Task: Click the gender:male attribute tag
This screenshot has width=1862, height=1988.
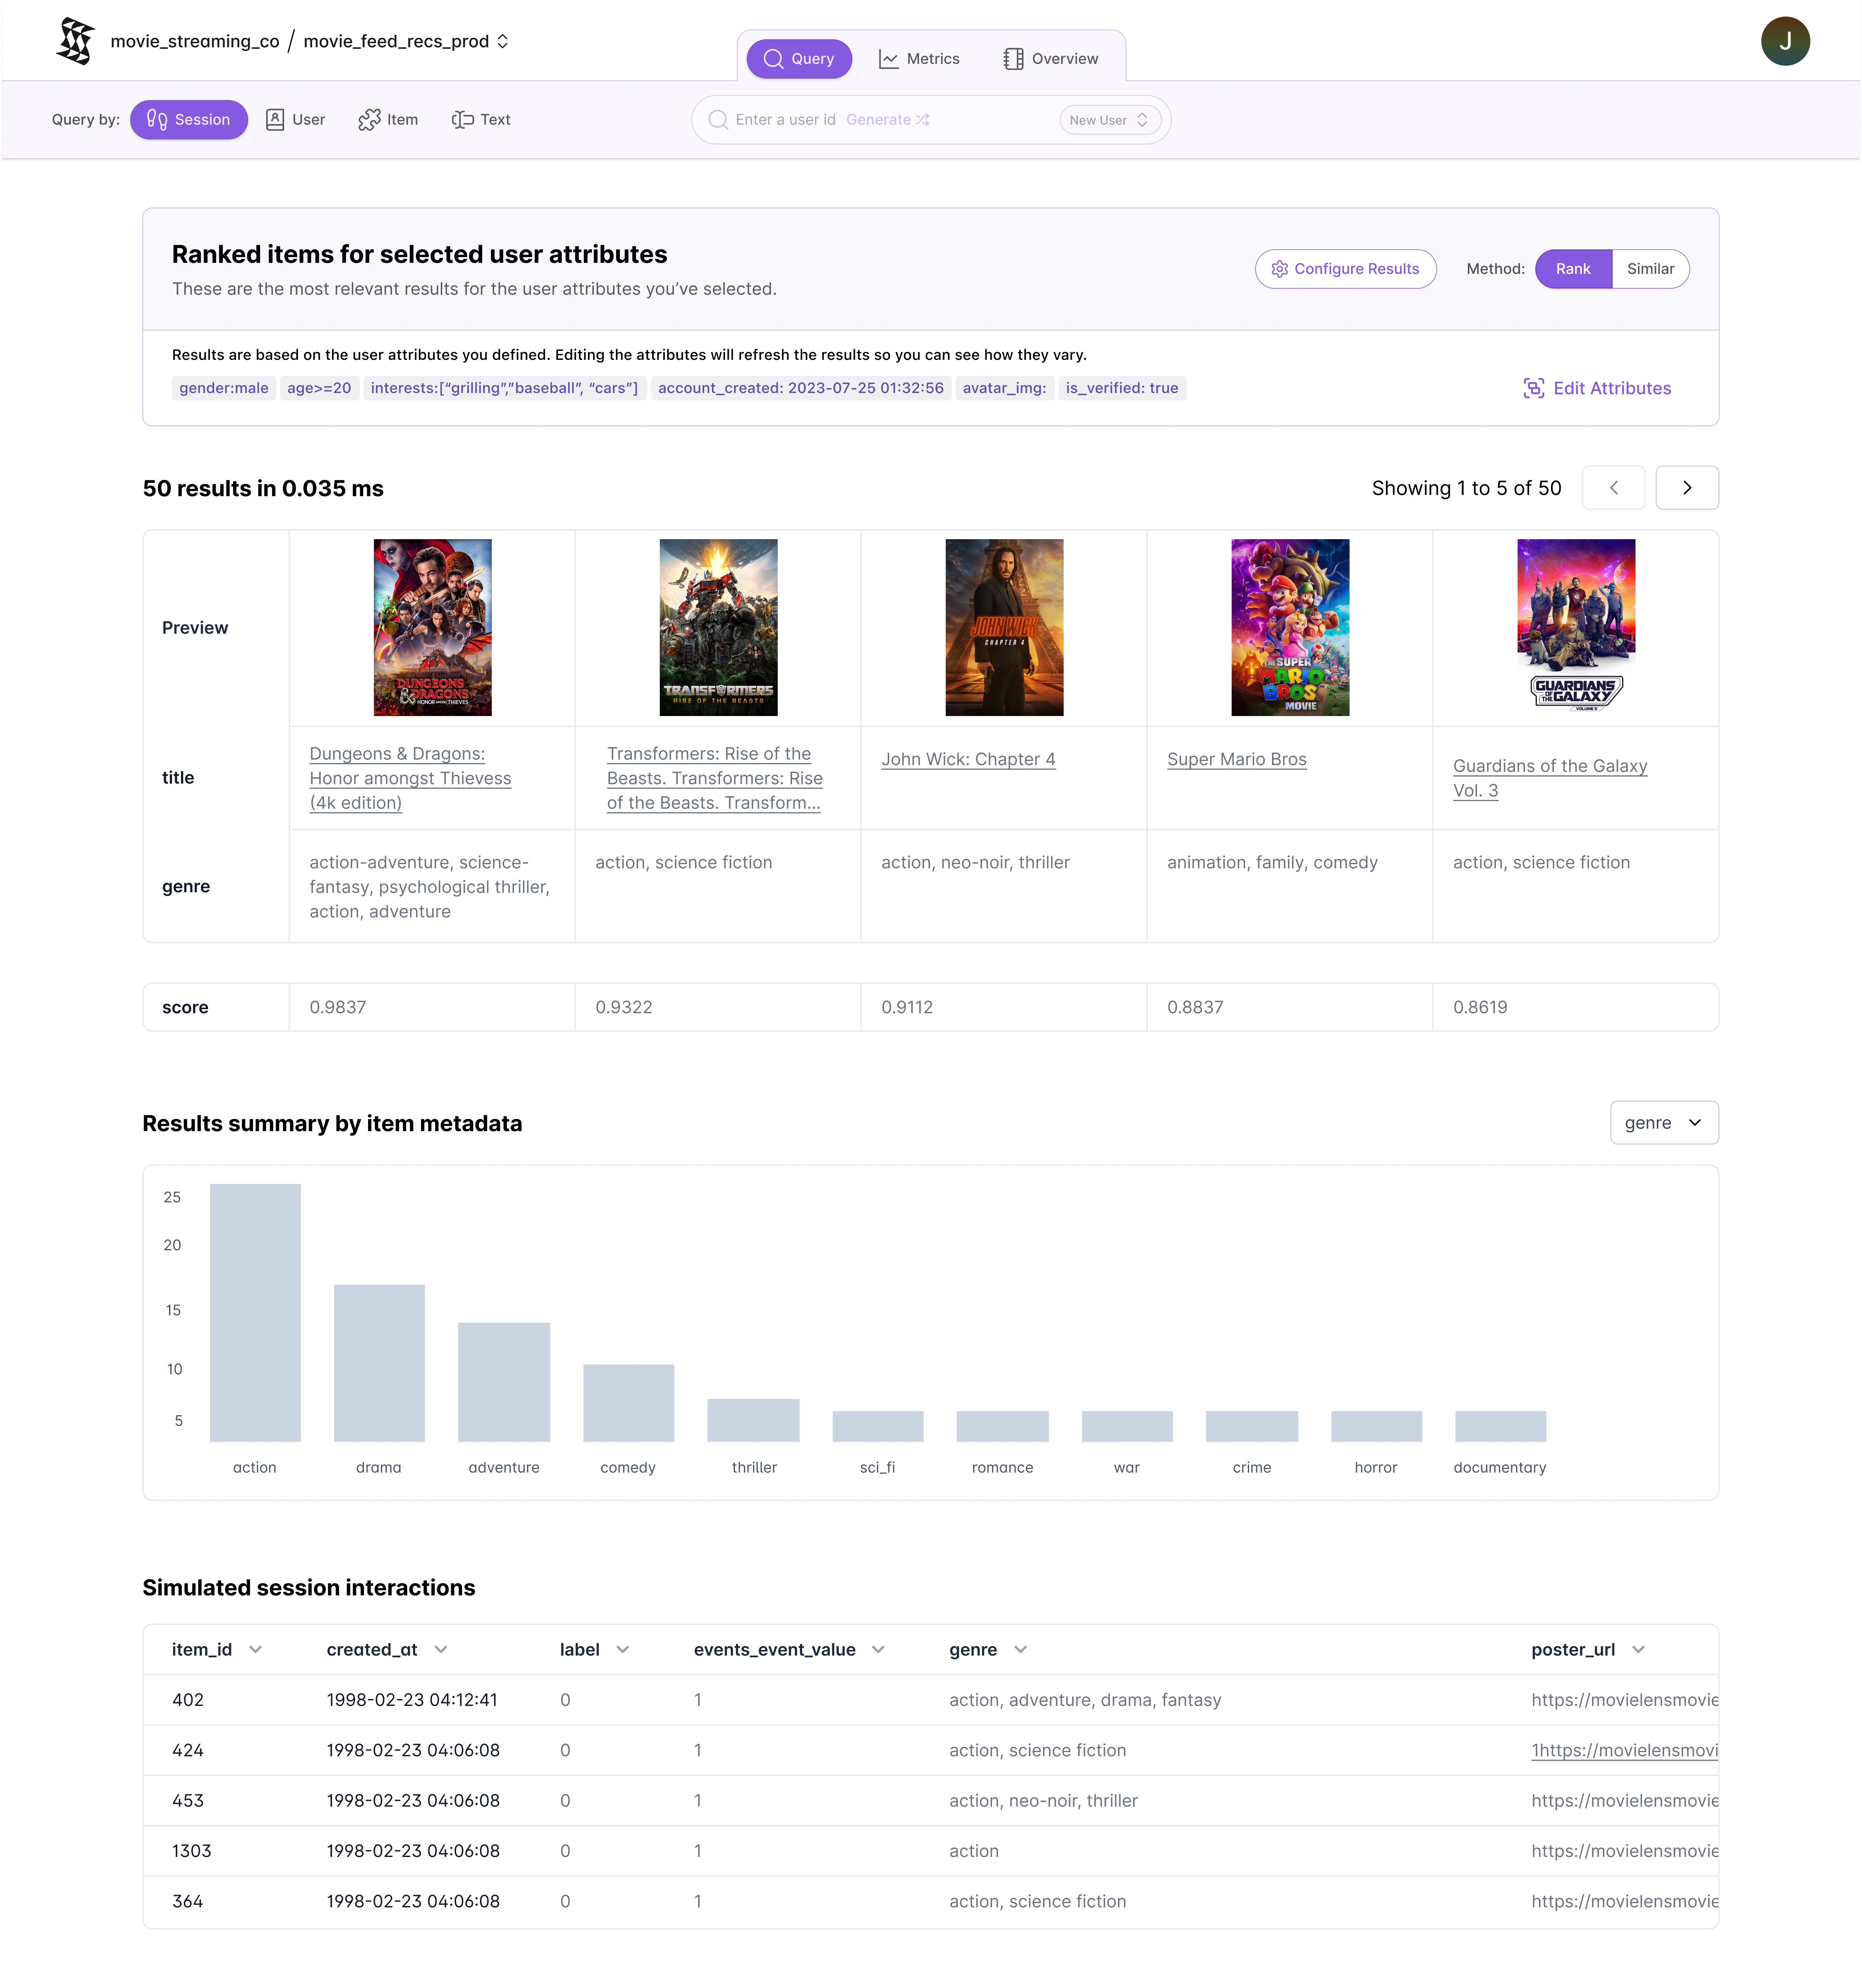Action: click(224, 388)
